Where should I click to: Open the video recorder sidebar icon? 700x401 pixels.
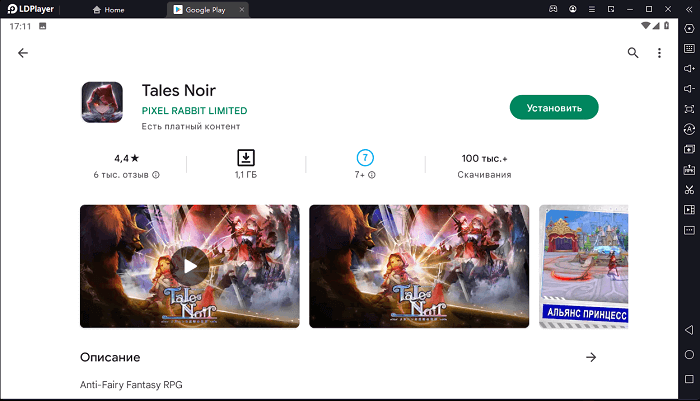[x=689, y=210]
